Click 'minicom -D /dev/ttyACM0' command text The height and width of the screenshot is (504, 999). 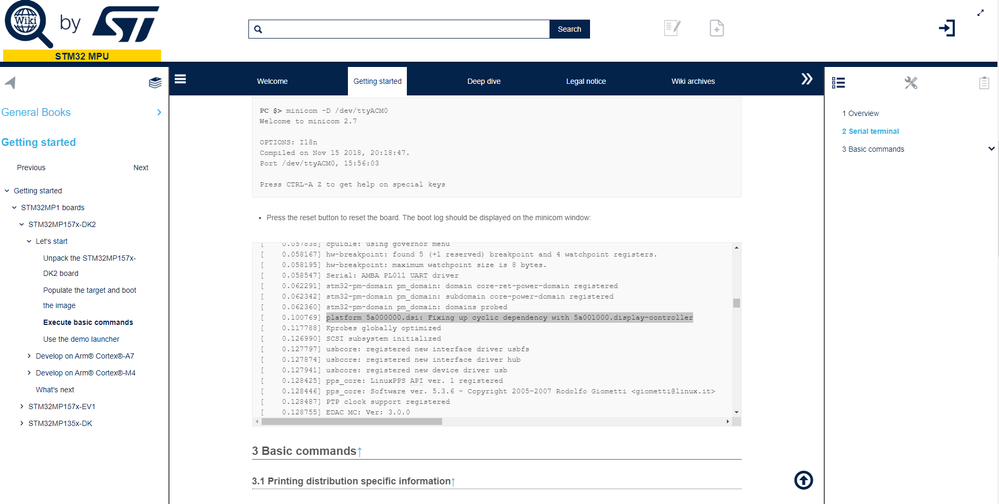coord(337,111)
